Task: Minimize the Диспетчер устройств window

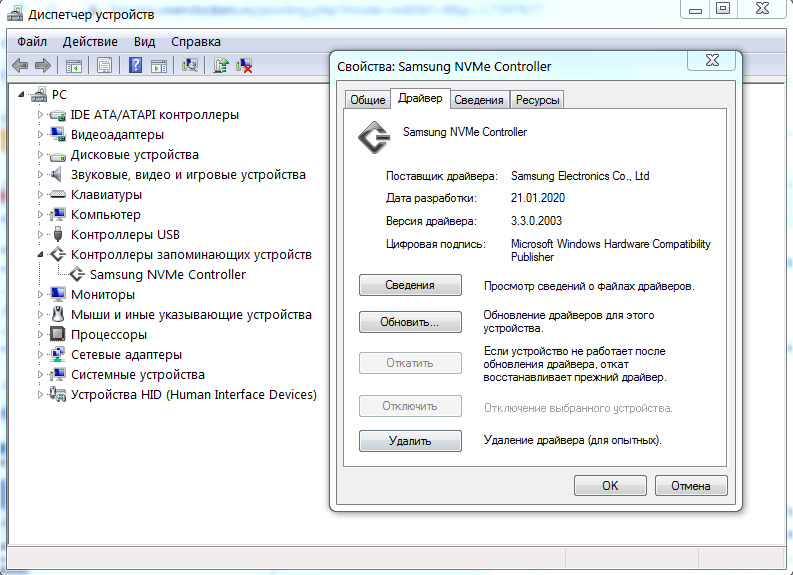Action: tap(695, 9)
